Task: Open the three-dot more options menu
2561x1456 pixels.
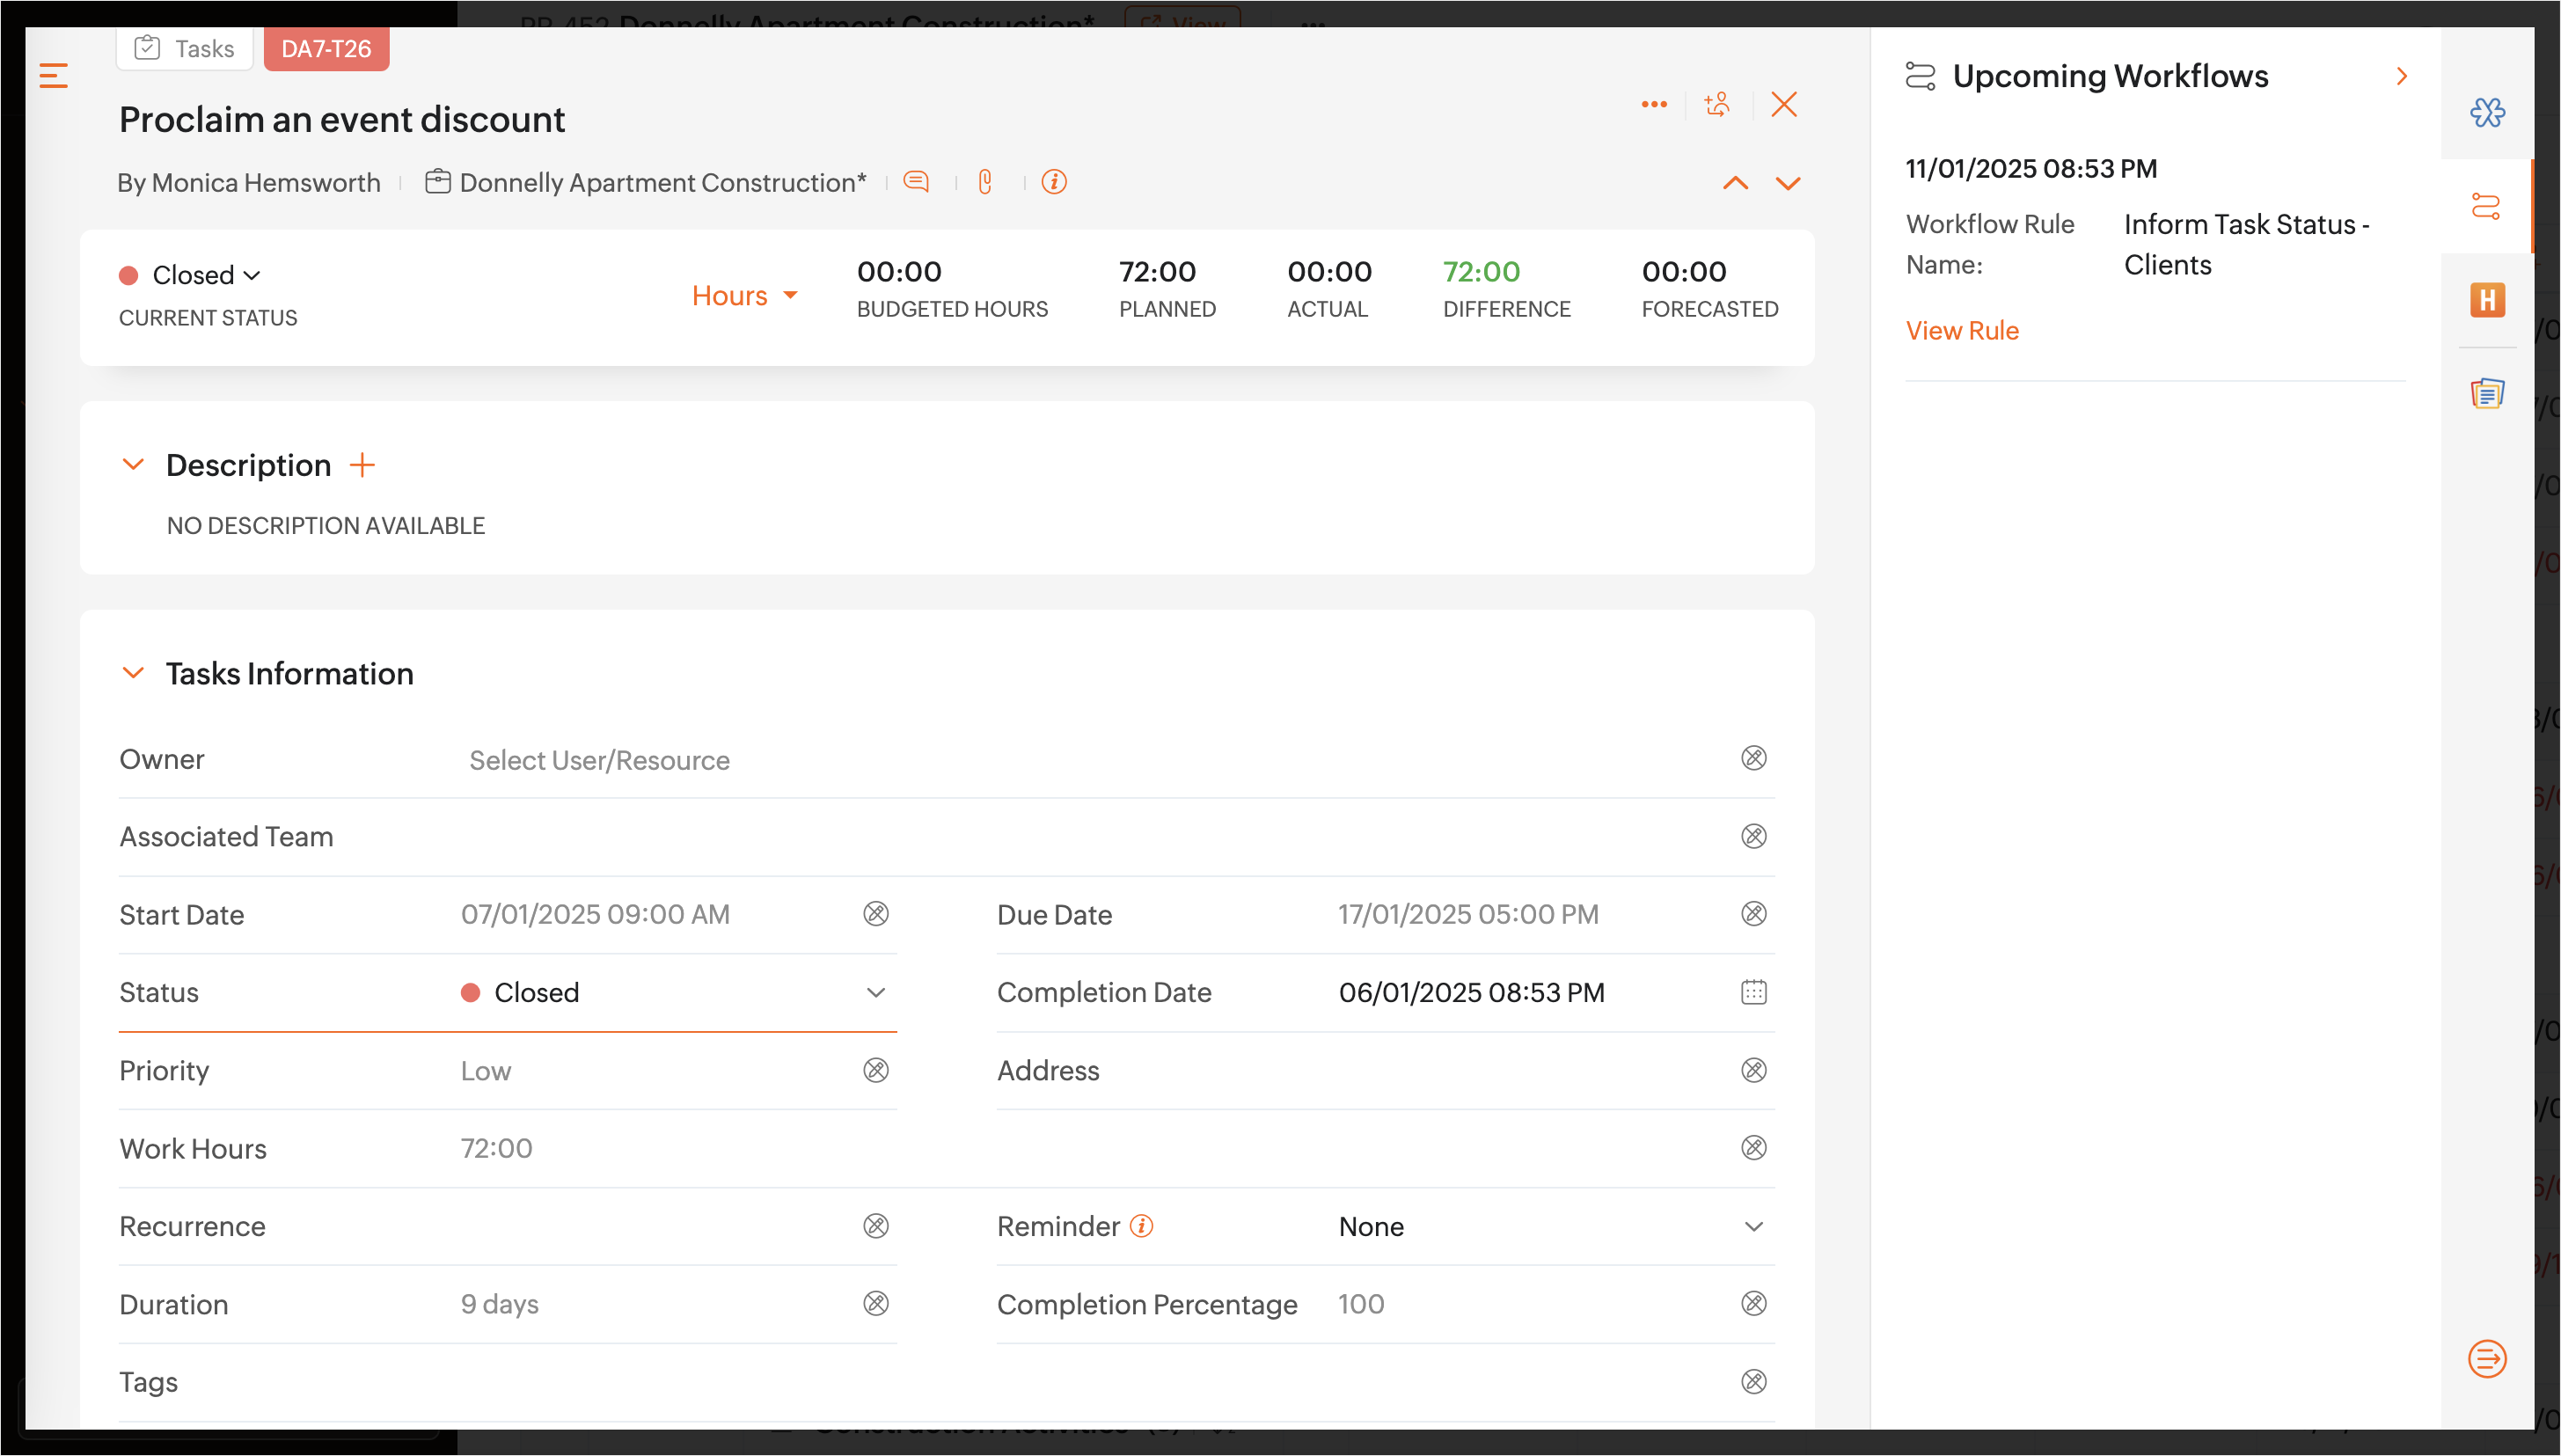Action: [1654, 104]
